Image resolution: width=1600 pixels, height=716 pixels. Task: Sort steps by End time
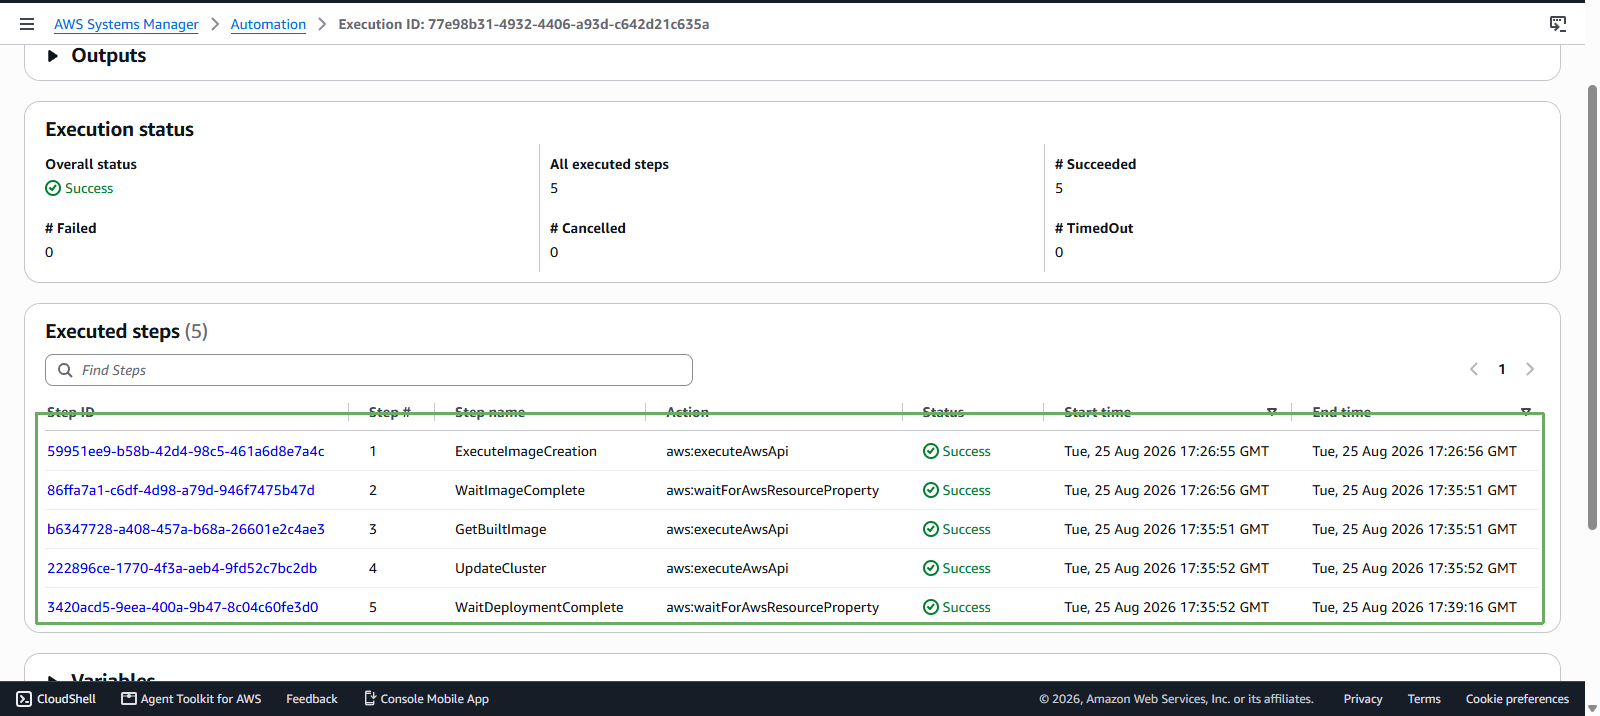[1526, 412]
